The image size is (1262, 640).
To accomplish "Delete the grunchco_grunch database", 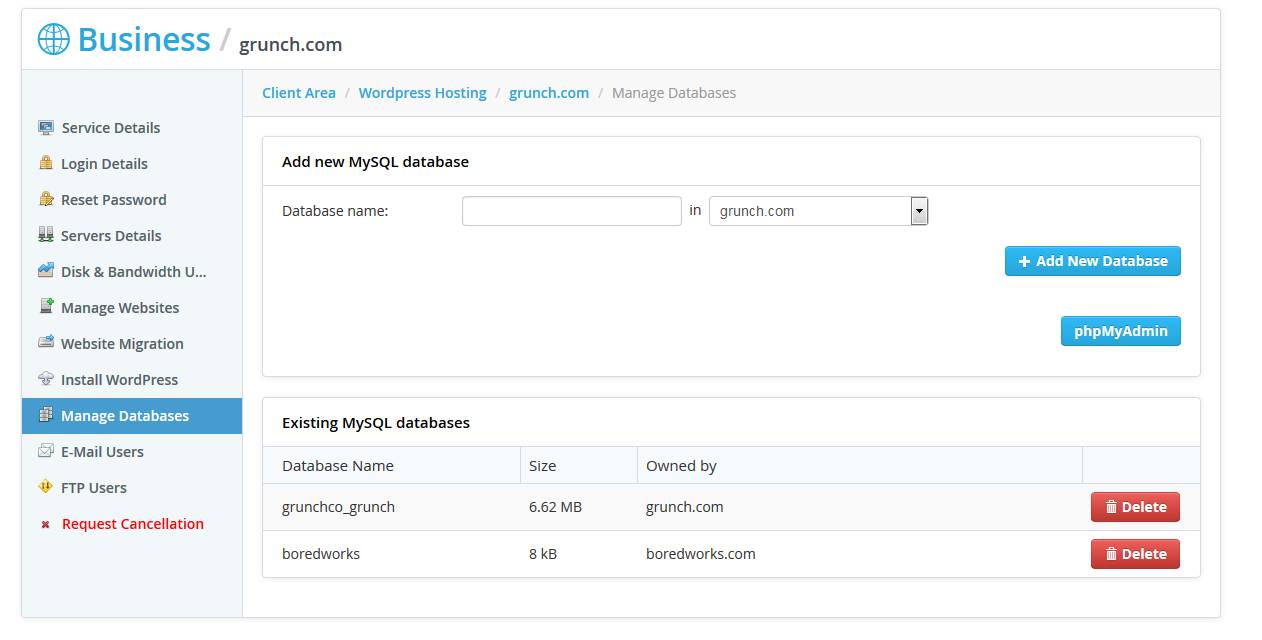I will [1135, 507].
